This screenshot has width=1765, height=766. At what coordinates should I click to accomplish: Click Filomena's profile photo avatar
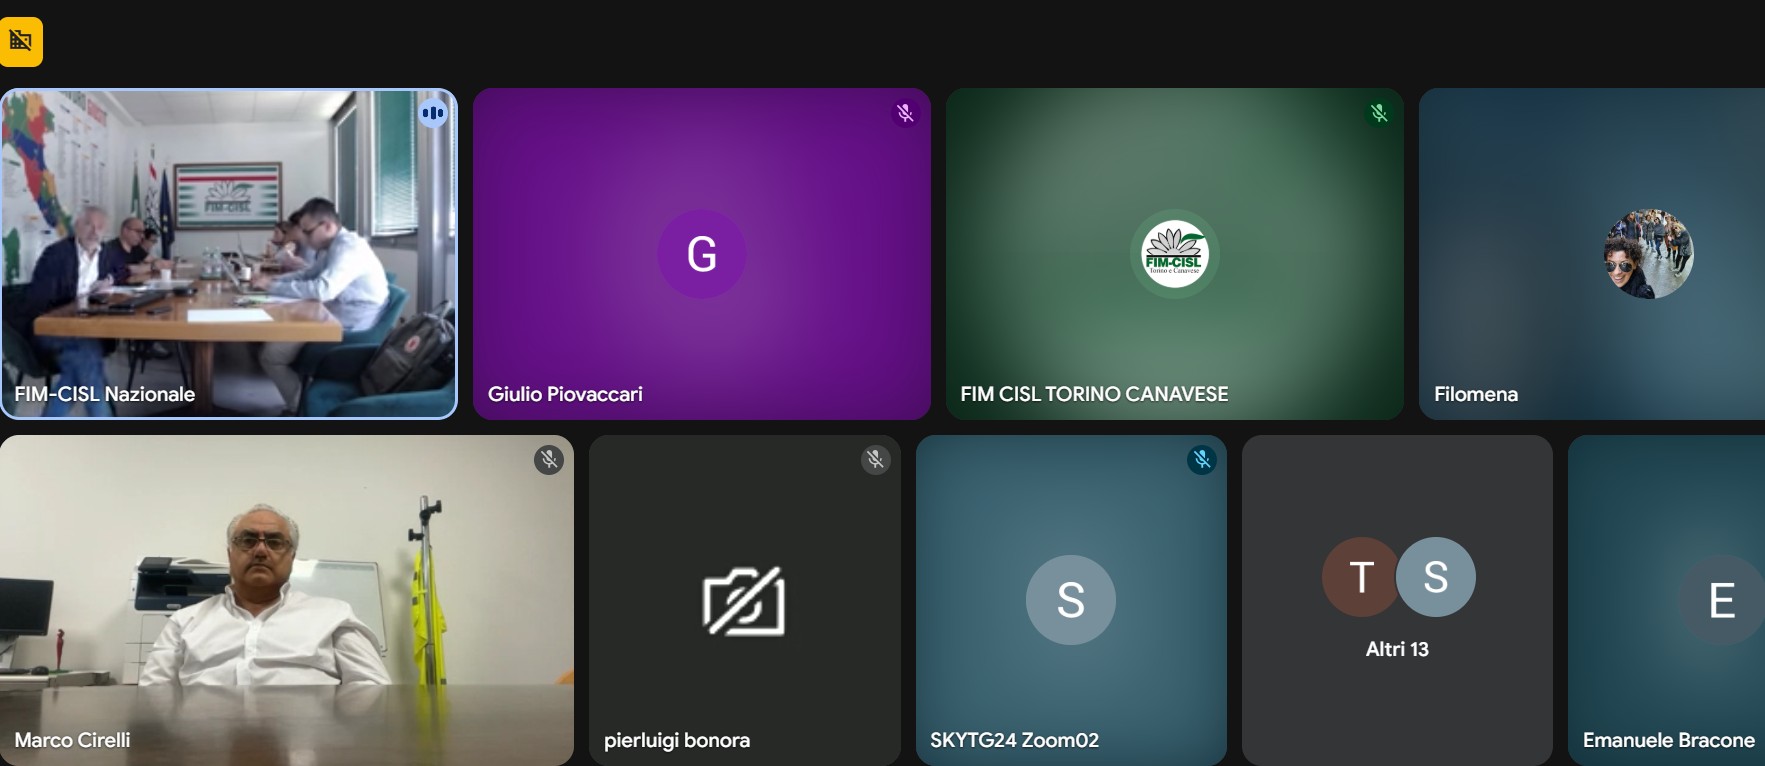click(1647, 254)
